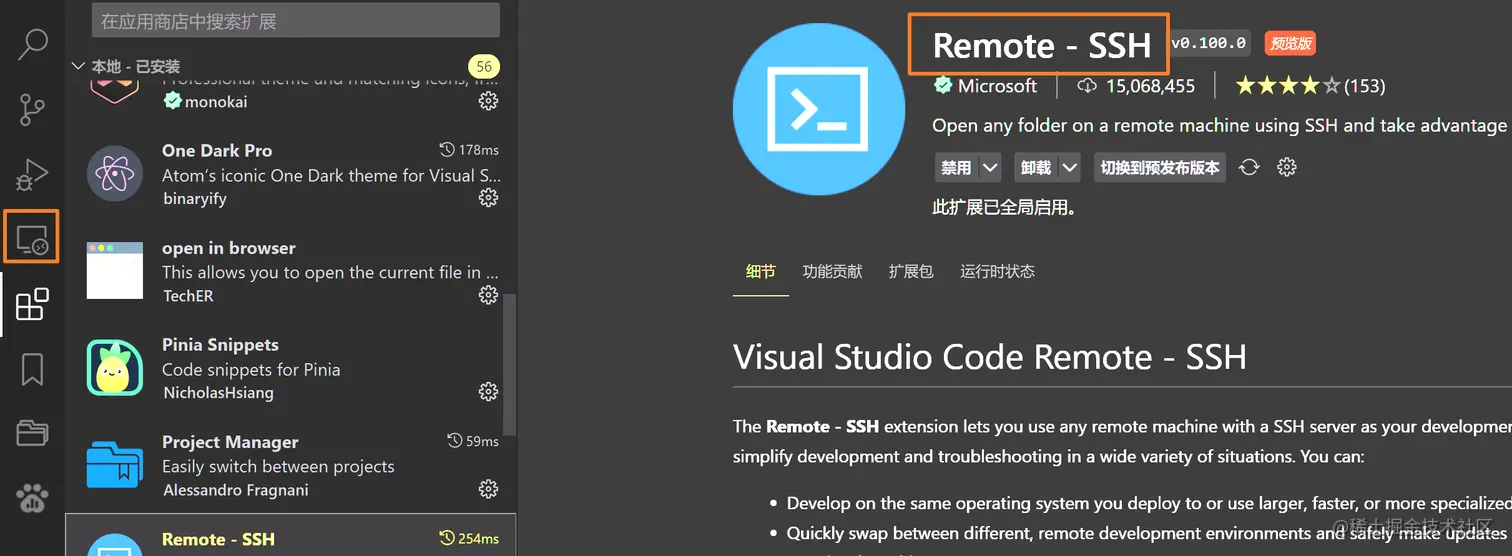
Task: Click the One Dark Pro atom icon
Action: [x=115, y=174]
